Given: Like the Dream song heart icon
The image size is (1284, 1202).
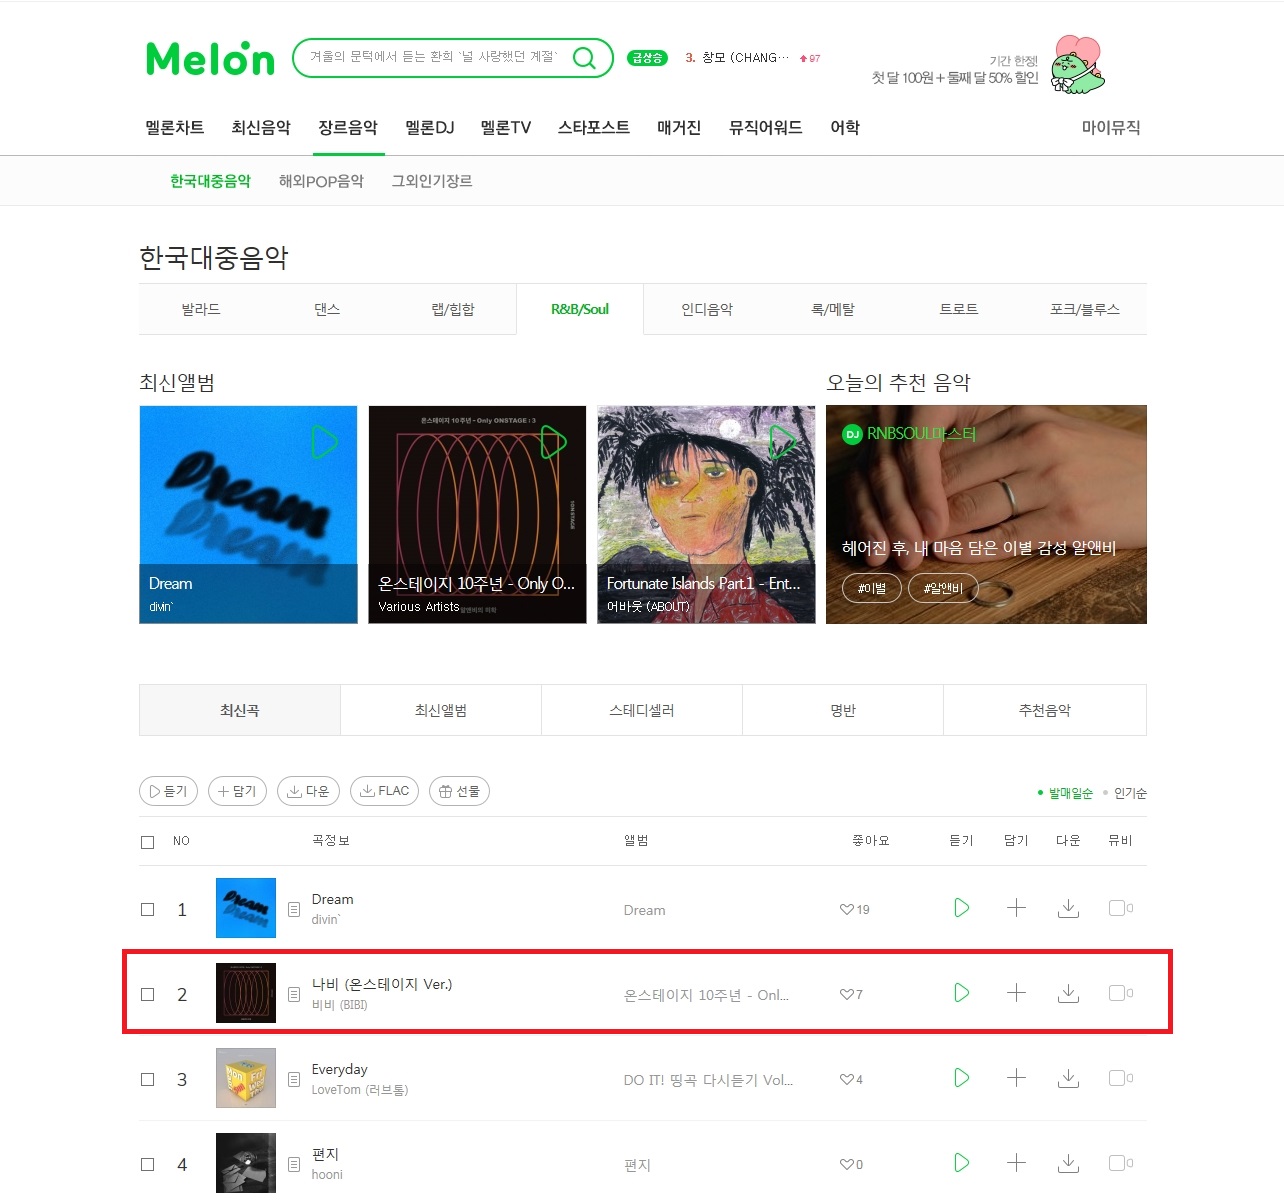Looking at the screenshot, I should click(x=847, y=910).
